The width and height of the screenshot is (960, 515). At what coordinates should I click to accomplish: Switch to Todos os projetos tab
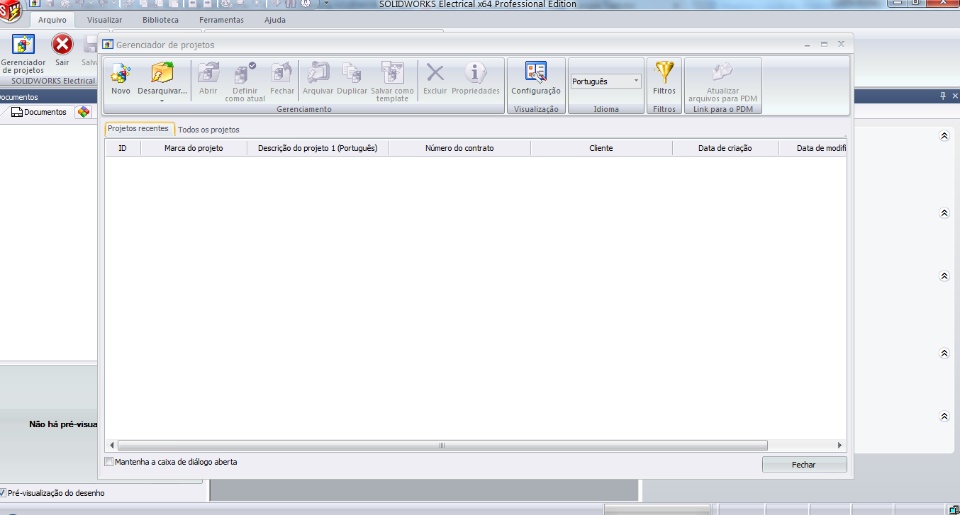(x=209, y=130)
